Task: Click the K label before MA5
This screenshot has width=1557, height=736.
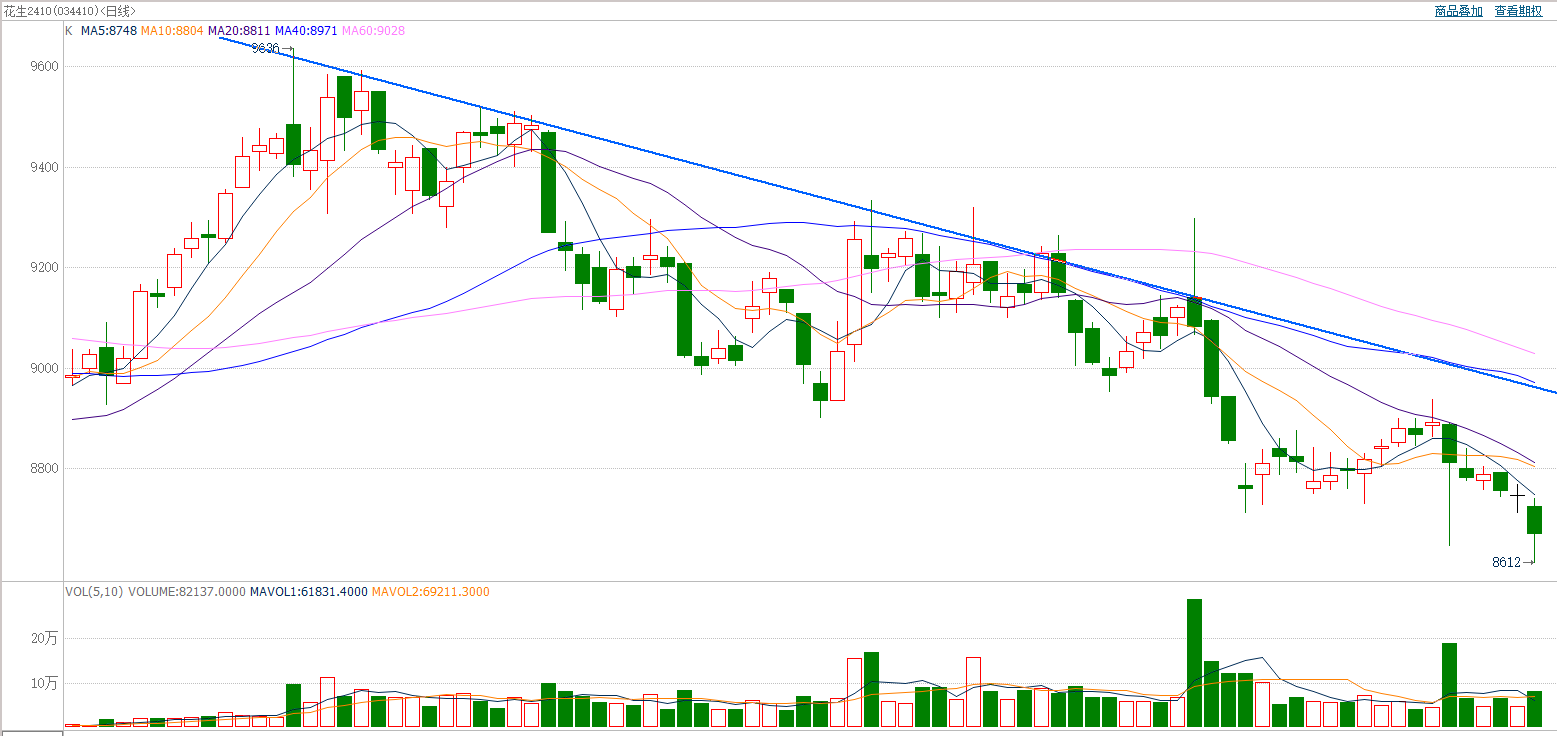Action: tap(68, 31)
